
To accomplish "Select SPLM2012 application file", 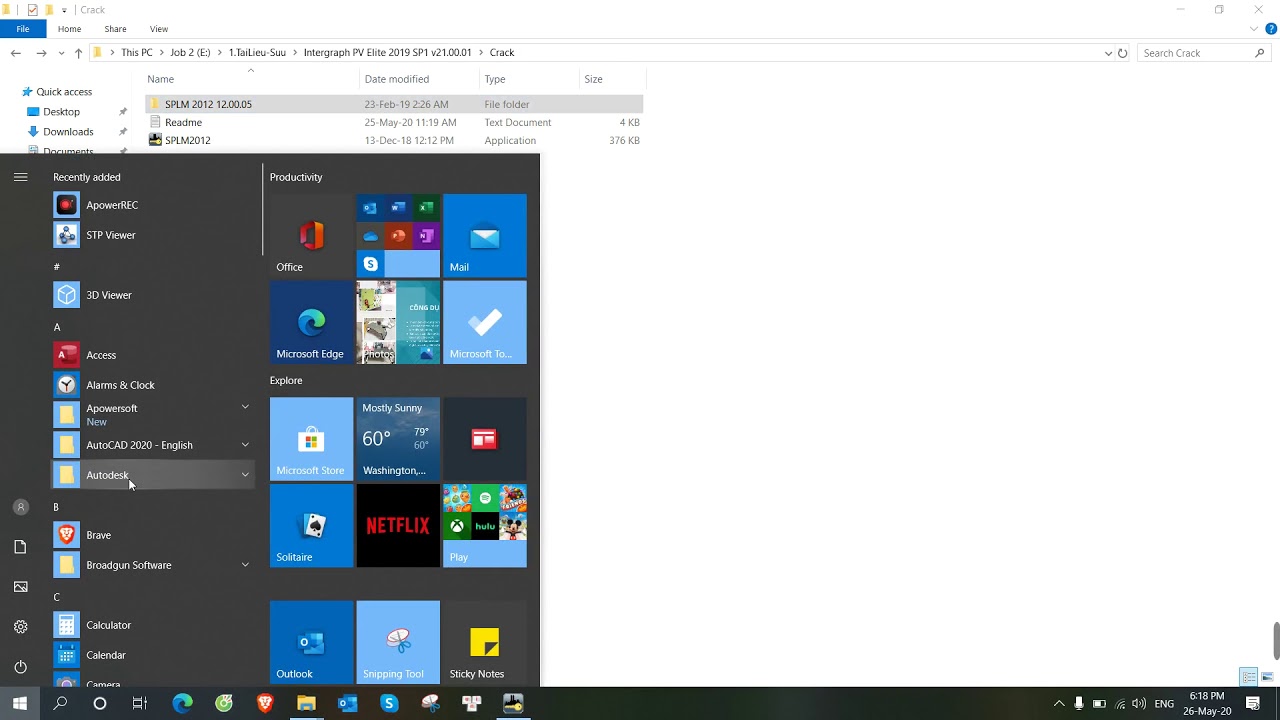I will click(394, 140).
